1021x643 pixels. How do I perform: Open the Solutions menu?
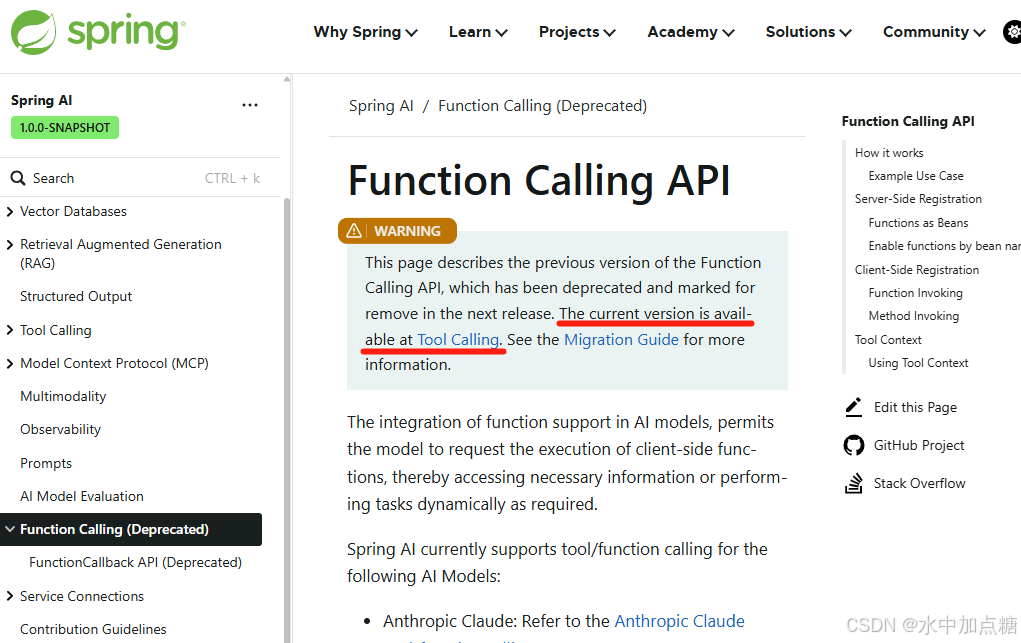[x=809, y=32]
